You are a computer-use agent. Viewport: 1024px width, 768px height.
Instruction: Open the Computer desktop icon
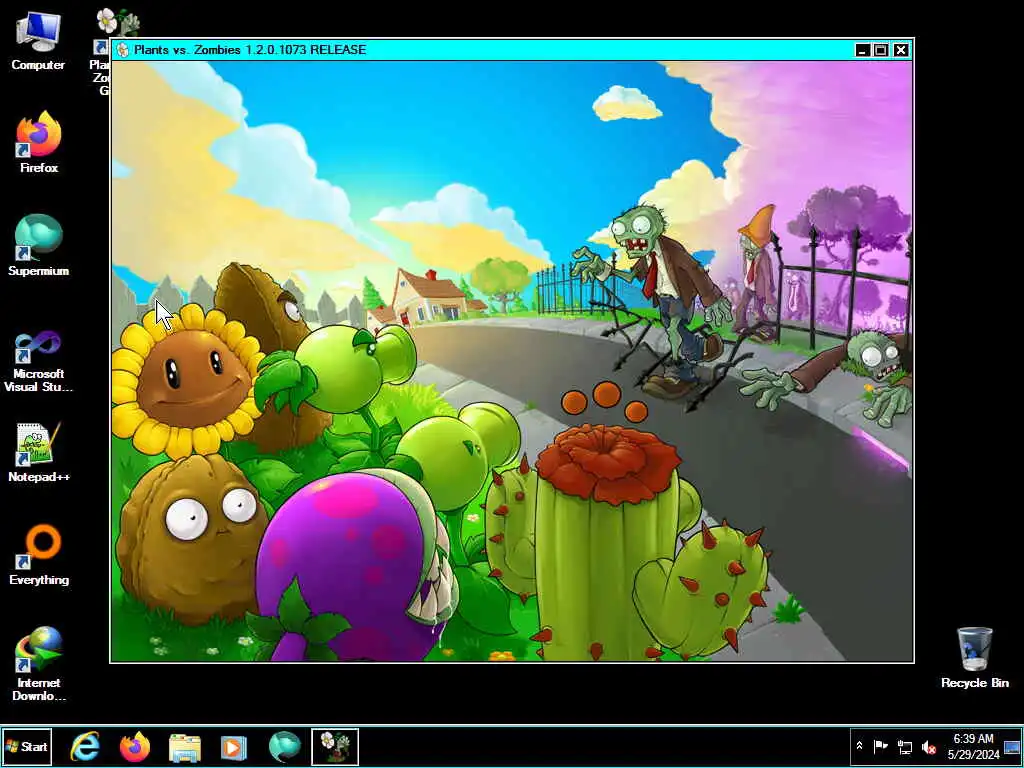(x=38, y=40)
